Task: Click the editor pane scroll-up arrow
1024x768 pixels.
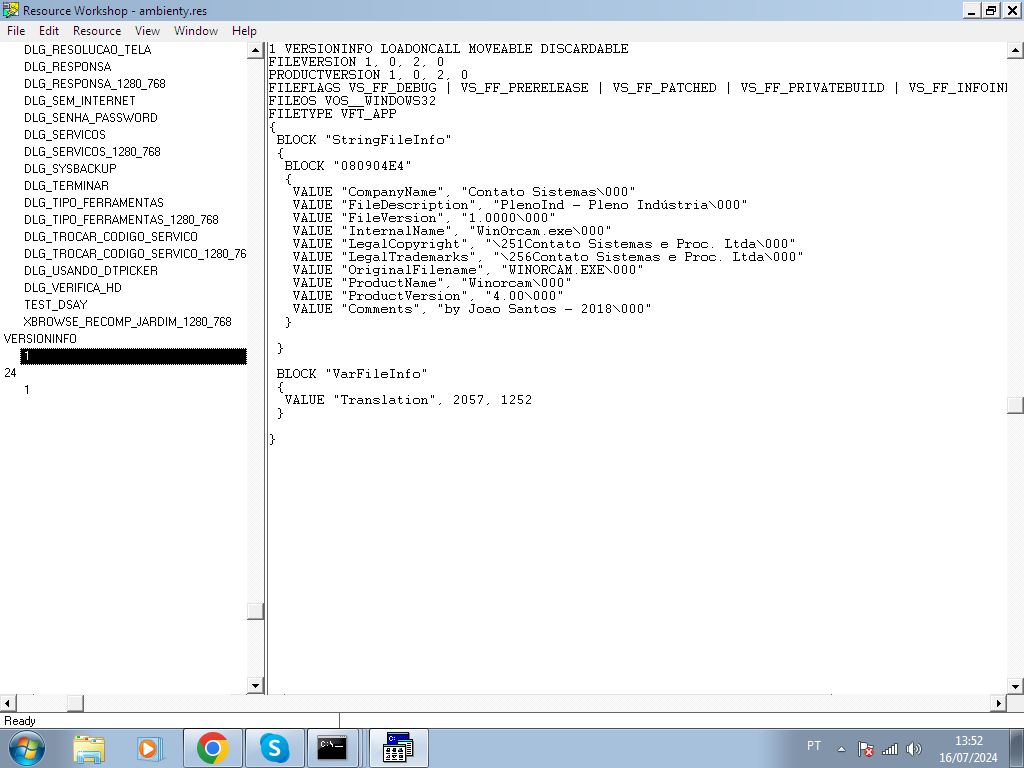Action: pyautogui.click(x=1016, y=50)
